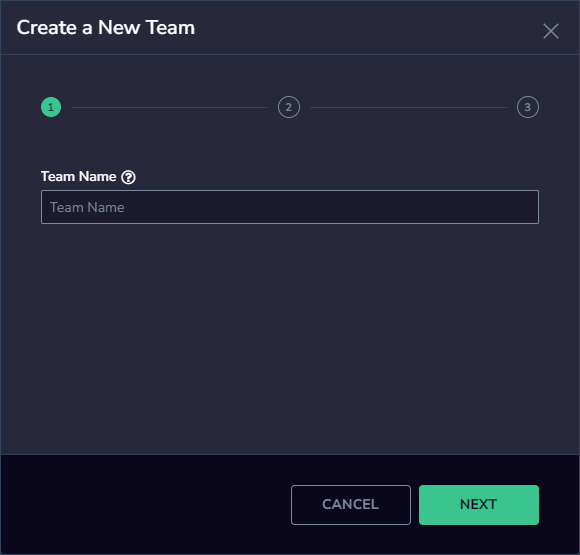580x555 pixels.
Task: Abort team creation via CANCEL
Action: click(x=351, y=505)
